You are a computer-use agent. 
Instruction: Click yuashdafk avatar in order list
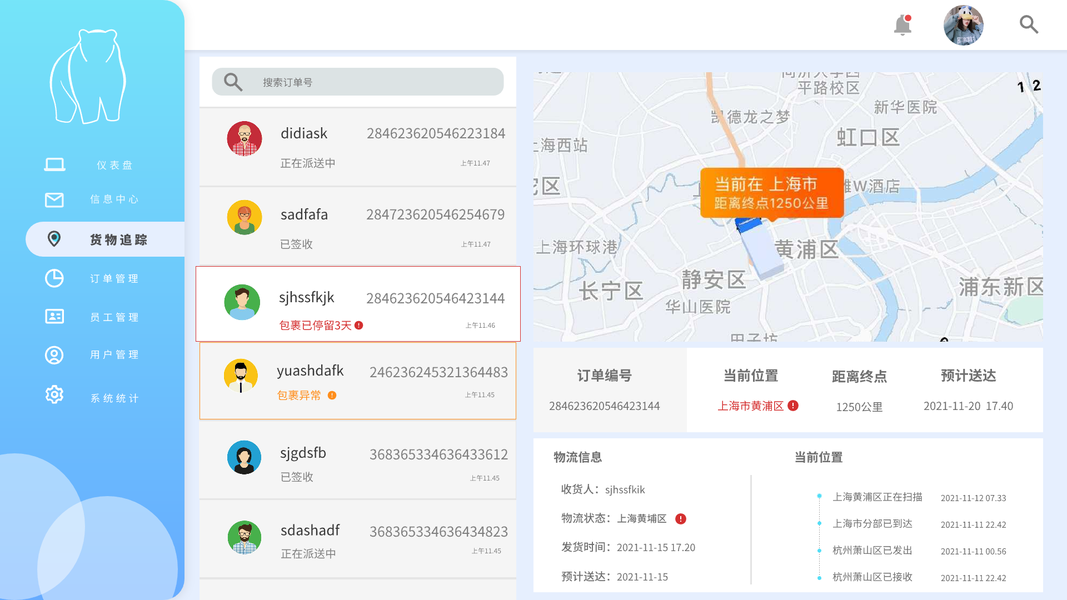tap(241, 376)
